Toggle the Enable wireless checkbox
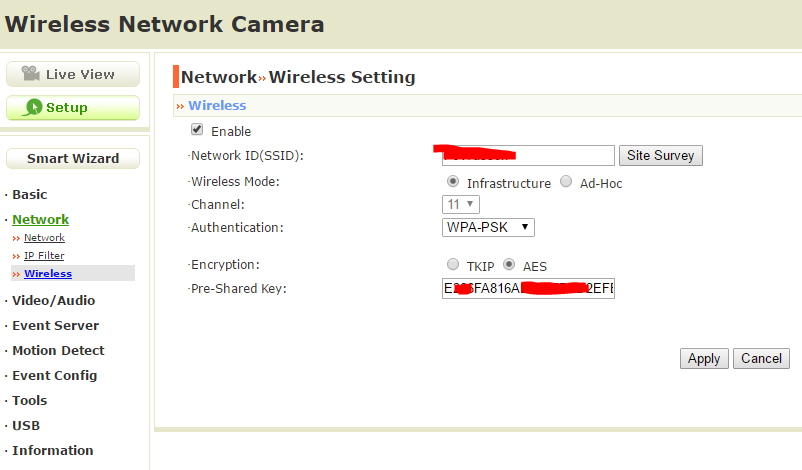Screen dimensions: 802x470 pos(197,130)
